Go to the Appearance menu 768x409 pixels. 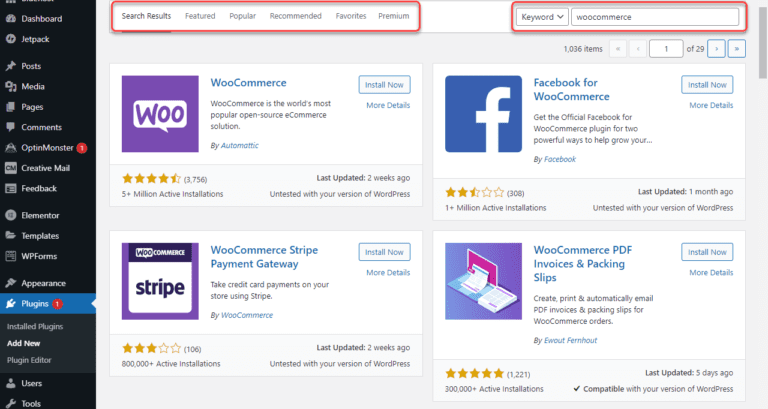click(x=44, y=283)
